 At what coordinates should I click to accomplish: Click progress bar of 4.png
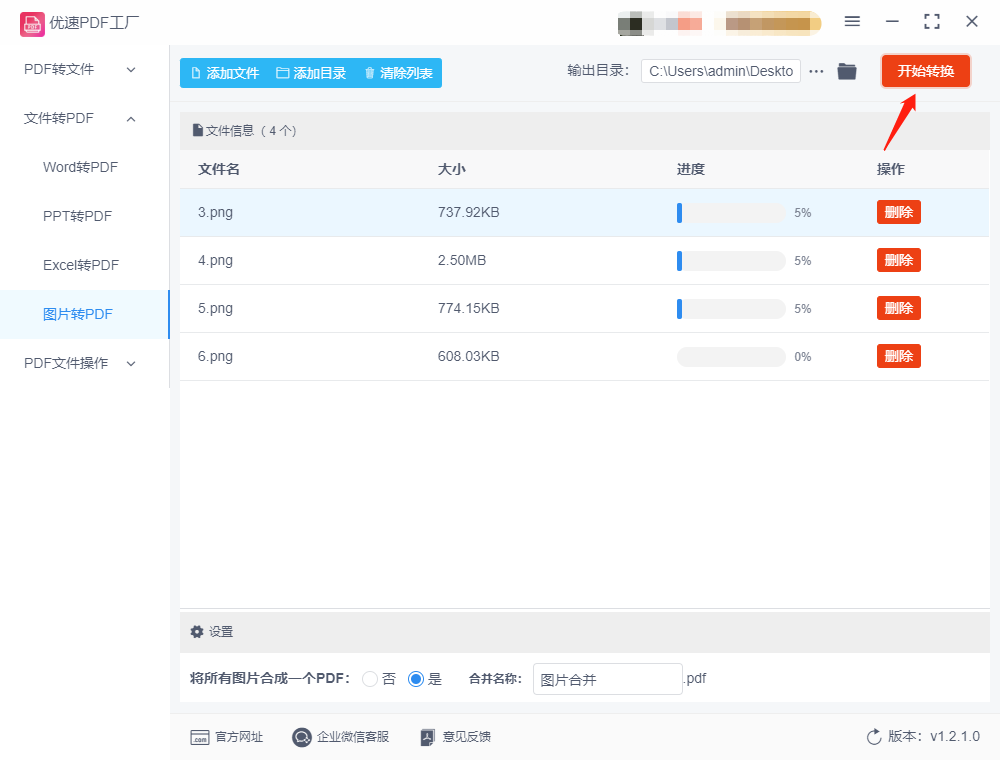pyautogui.click(x=731, y=261)
